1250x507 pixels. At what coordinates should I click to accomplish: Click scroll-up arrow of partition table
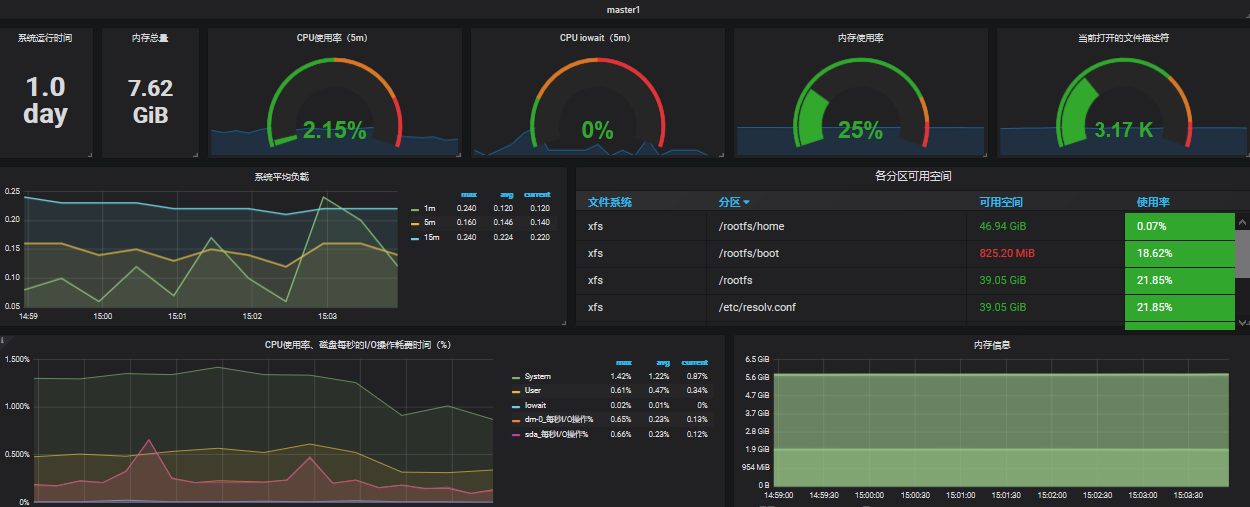point(1243,222)
